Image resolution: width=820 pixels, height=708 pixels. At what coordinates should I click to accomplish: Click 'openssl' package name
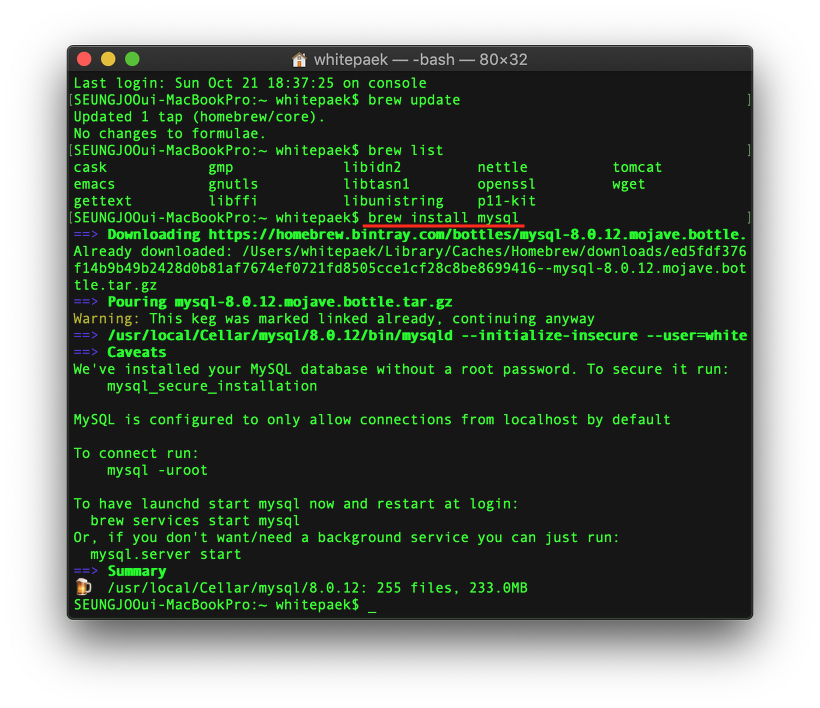pos(506,185)
